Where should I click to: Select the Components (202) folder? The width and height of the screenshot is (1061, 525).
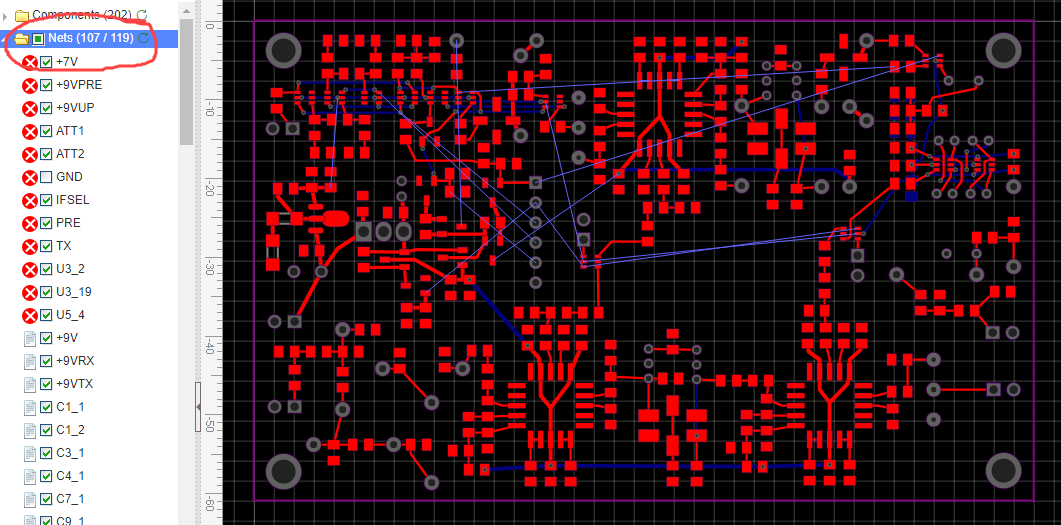click(x=80, y=15)
